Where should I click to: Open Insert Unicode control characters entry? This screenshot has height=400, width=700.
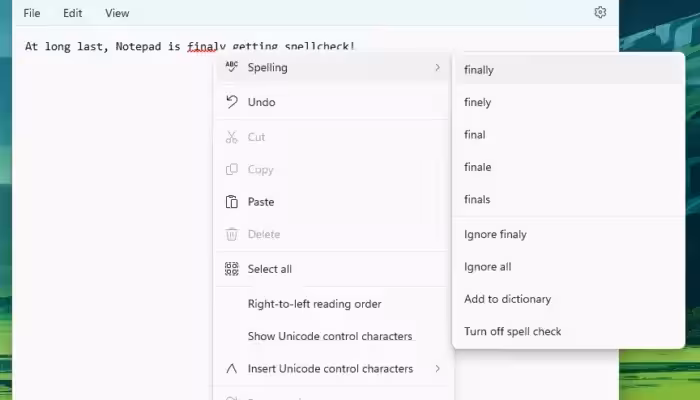pyautogui.click(x=332, y=368)
